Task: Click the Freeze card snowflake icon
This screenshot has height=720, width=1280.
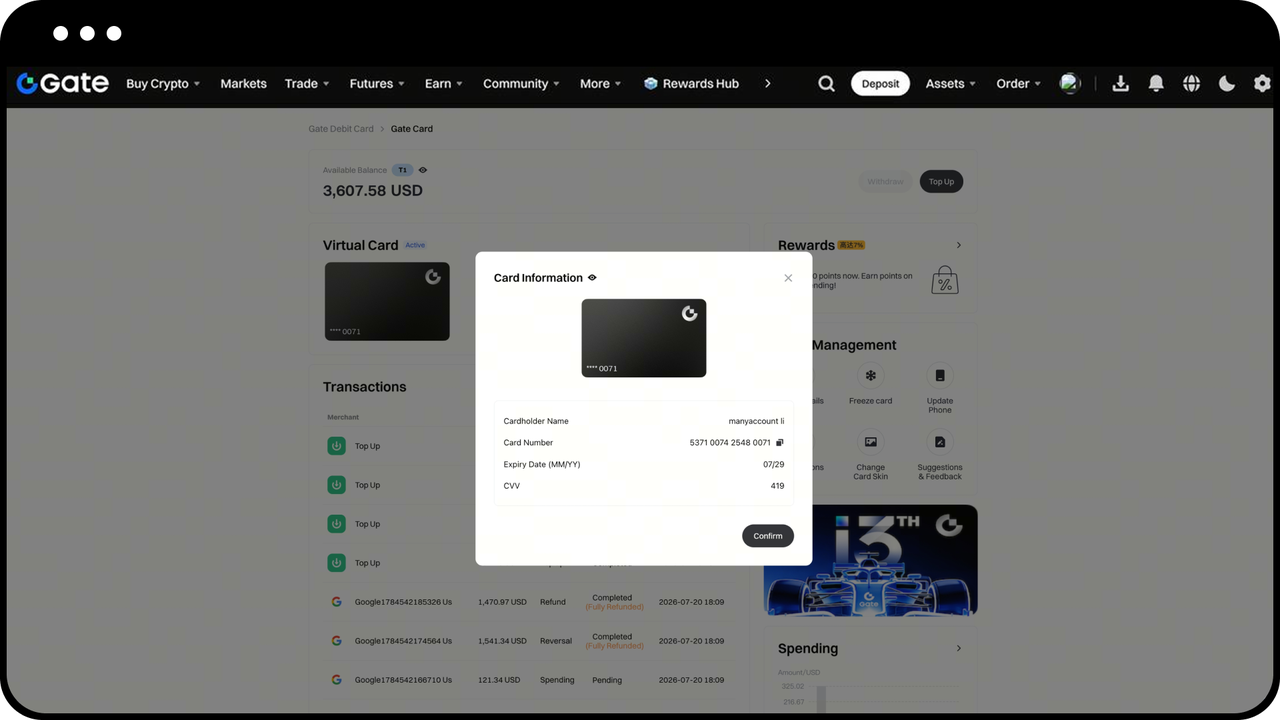Action: point(870,376)
